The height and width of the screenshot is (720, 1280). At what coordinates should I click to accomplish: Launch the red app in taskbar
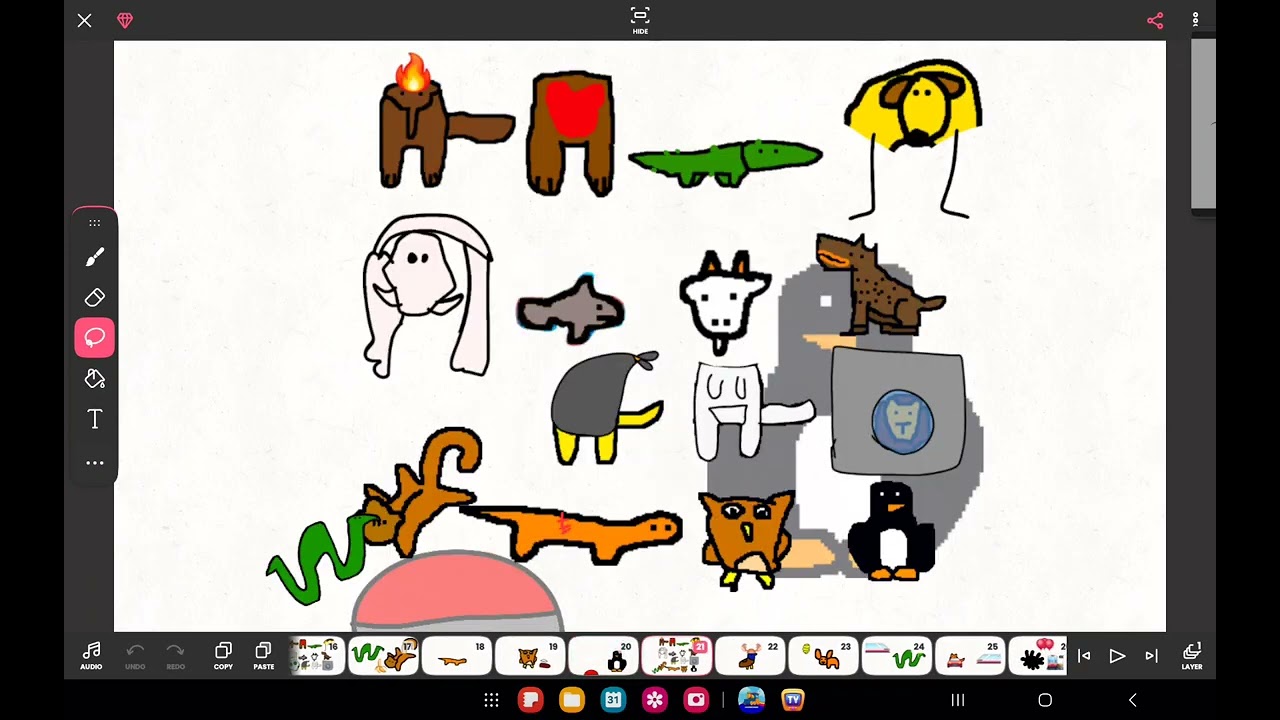pos(531,700)
